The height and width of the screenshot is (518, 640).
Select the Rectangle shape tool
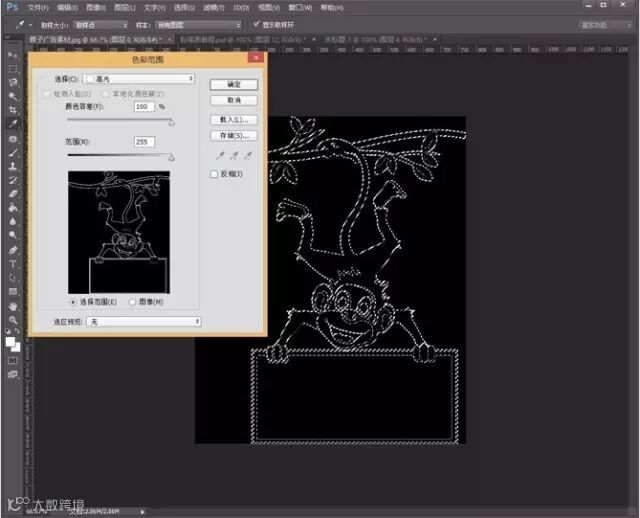[x=13, y=291]
